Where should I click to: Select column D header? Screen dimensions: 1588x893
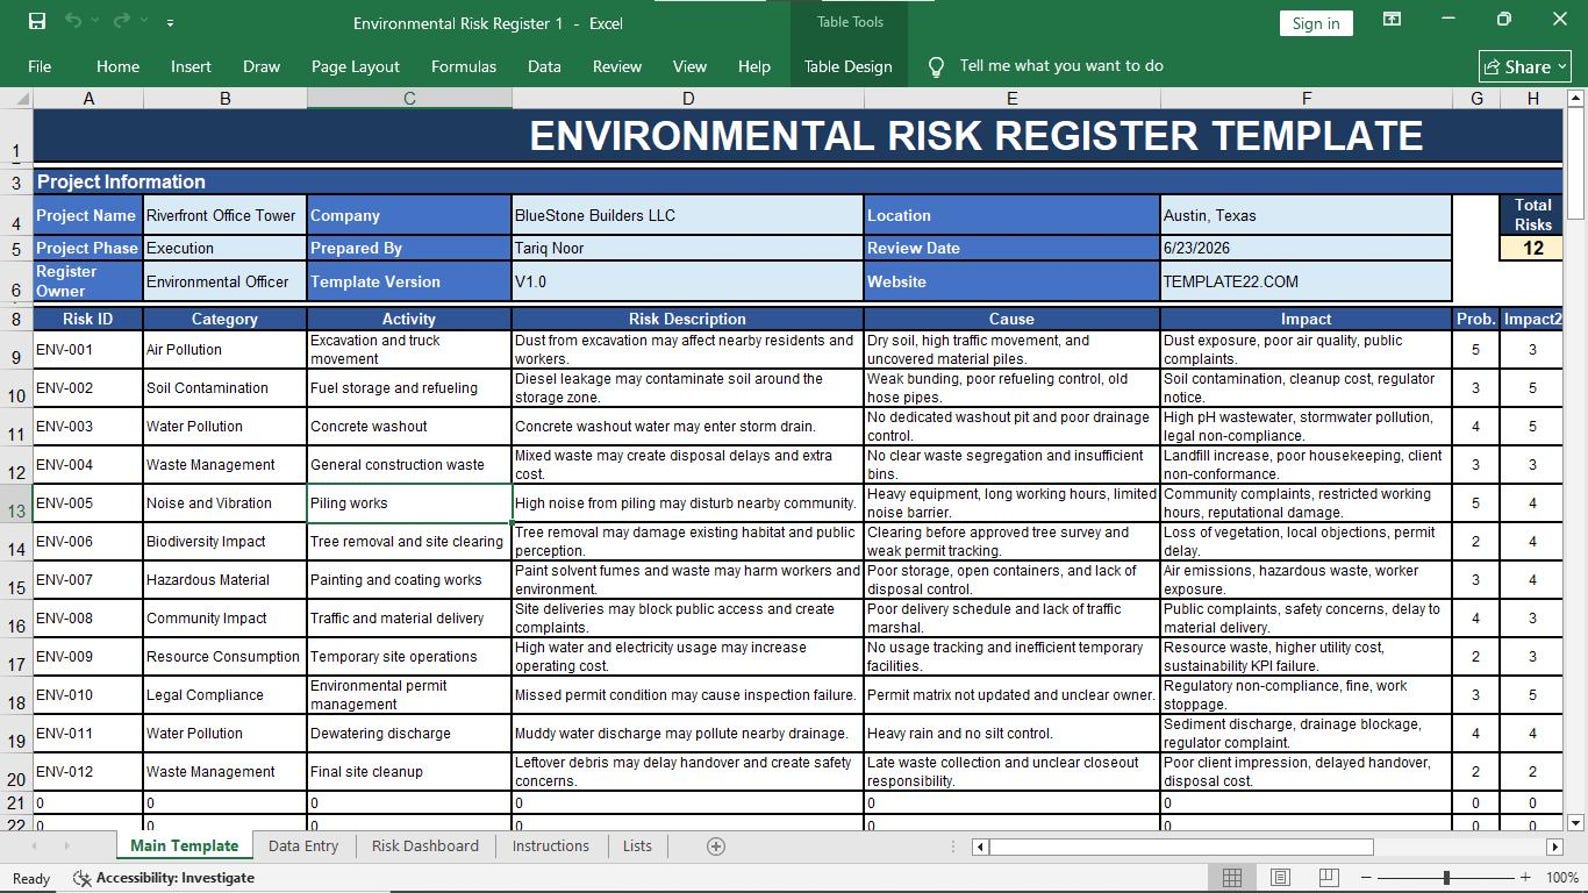click(687, 98)
